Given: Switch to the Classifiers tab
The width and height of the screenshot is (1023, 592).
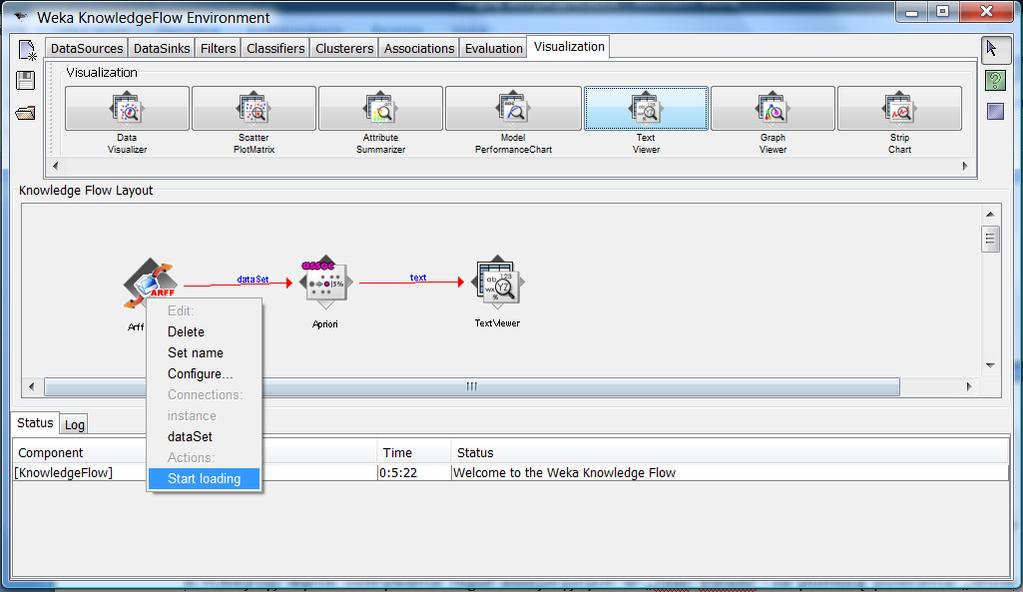Looking at the screenshot, I should 275,48.
